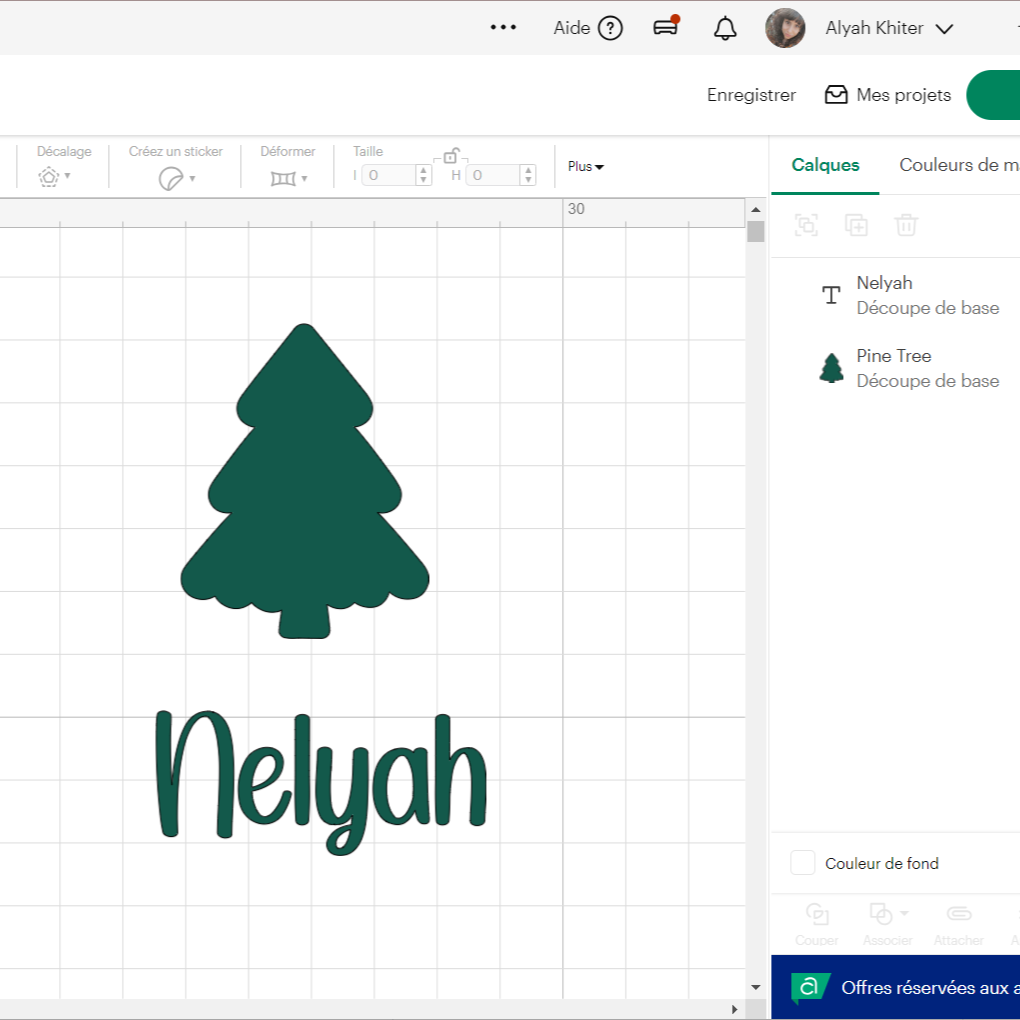Image resolution: width=1020 pixels, height=1020 pixels.
Task: Click the Aide help question mark icon
Action: click(610, 28)
